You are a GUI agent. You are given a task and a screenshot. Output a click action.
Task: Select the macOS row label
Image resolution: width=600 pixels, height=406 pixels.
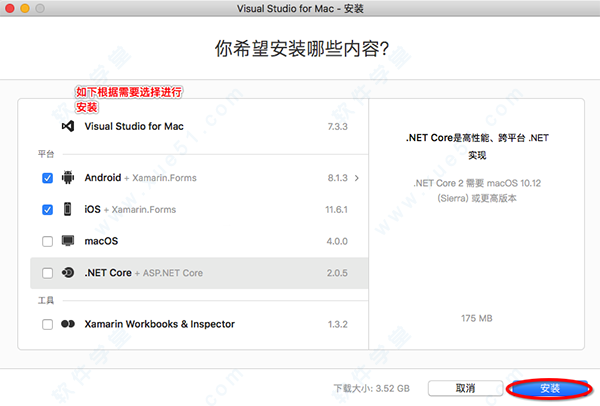coord(101,241)
